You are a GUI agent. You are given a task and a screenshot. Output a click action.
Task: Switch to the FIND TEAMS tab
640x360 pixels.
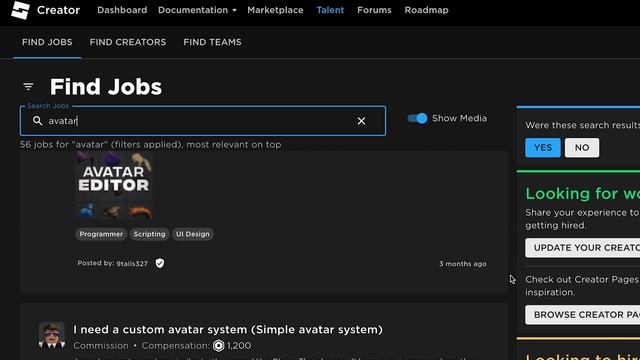click(212, 42)
